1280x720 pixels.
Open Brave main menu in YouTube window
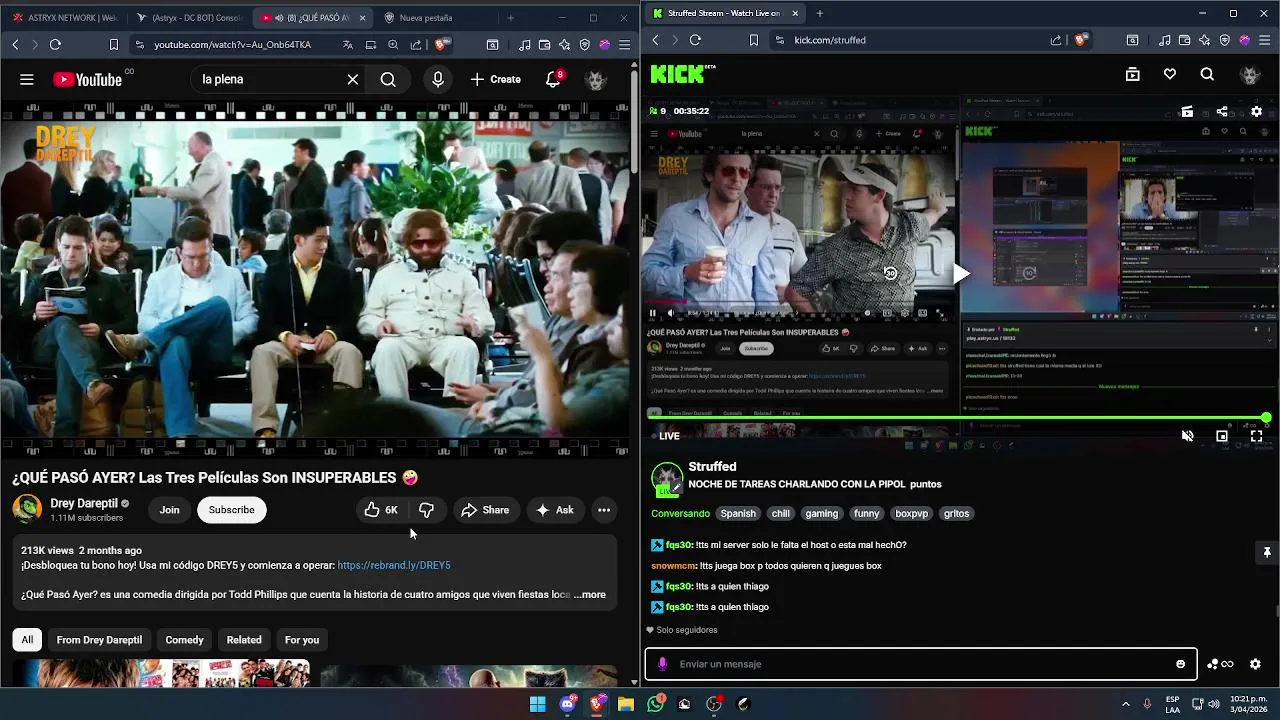625,44
